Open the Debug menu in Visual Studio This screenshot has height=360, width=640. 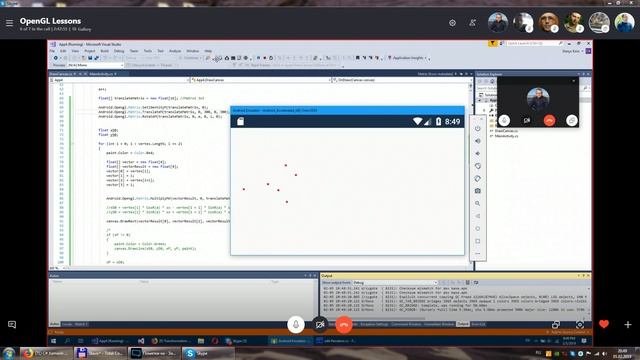[119, 51]
